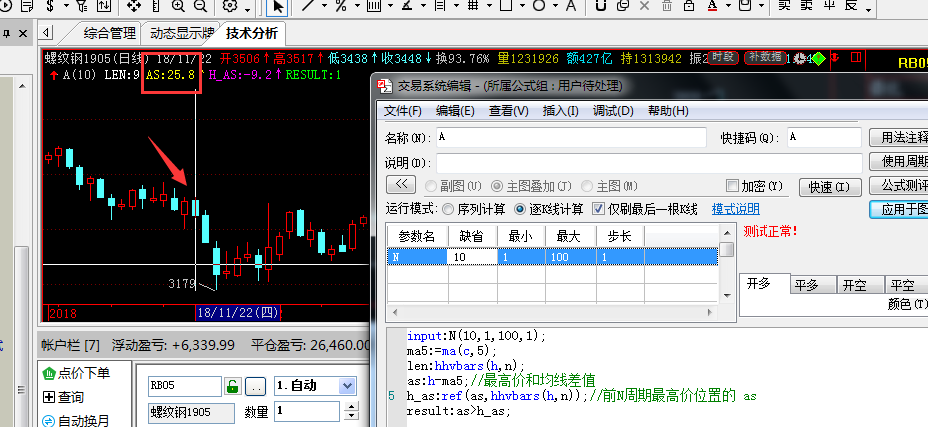
Task: Open dropdown arrow next to dollar icon
Action: [66, 7]
